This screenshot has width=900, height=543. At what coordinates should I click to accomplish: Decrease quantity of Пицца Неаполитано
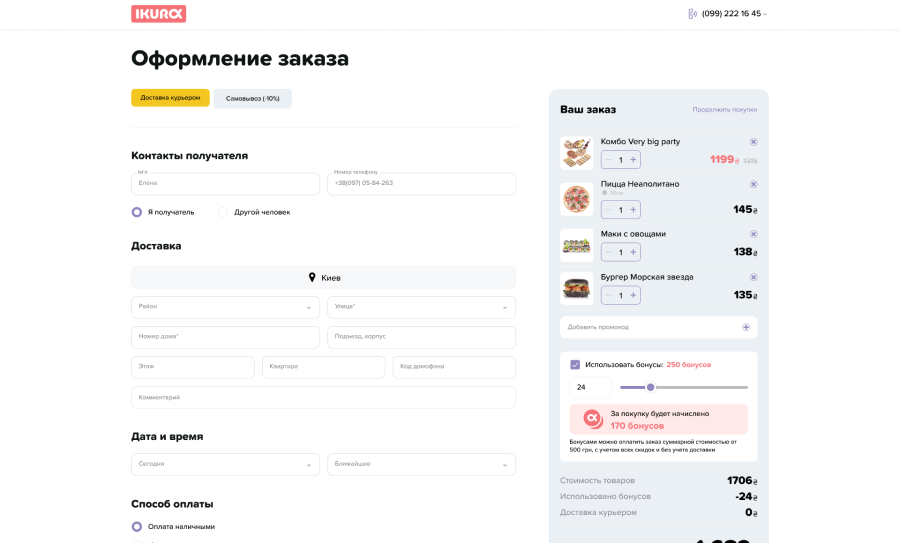click(x=608, y=210)
